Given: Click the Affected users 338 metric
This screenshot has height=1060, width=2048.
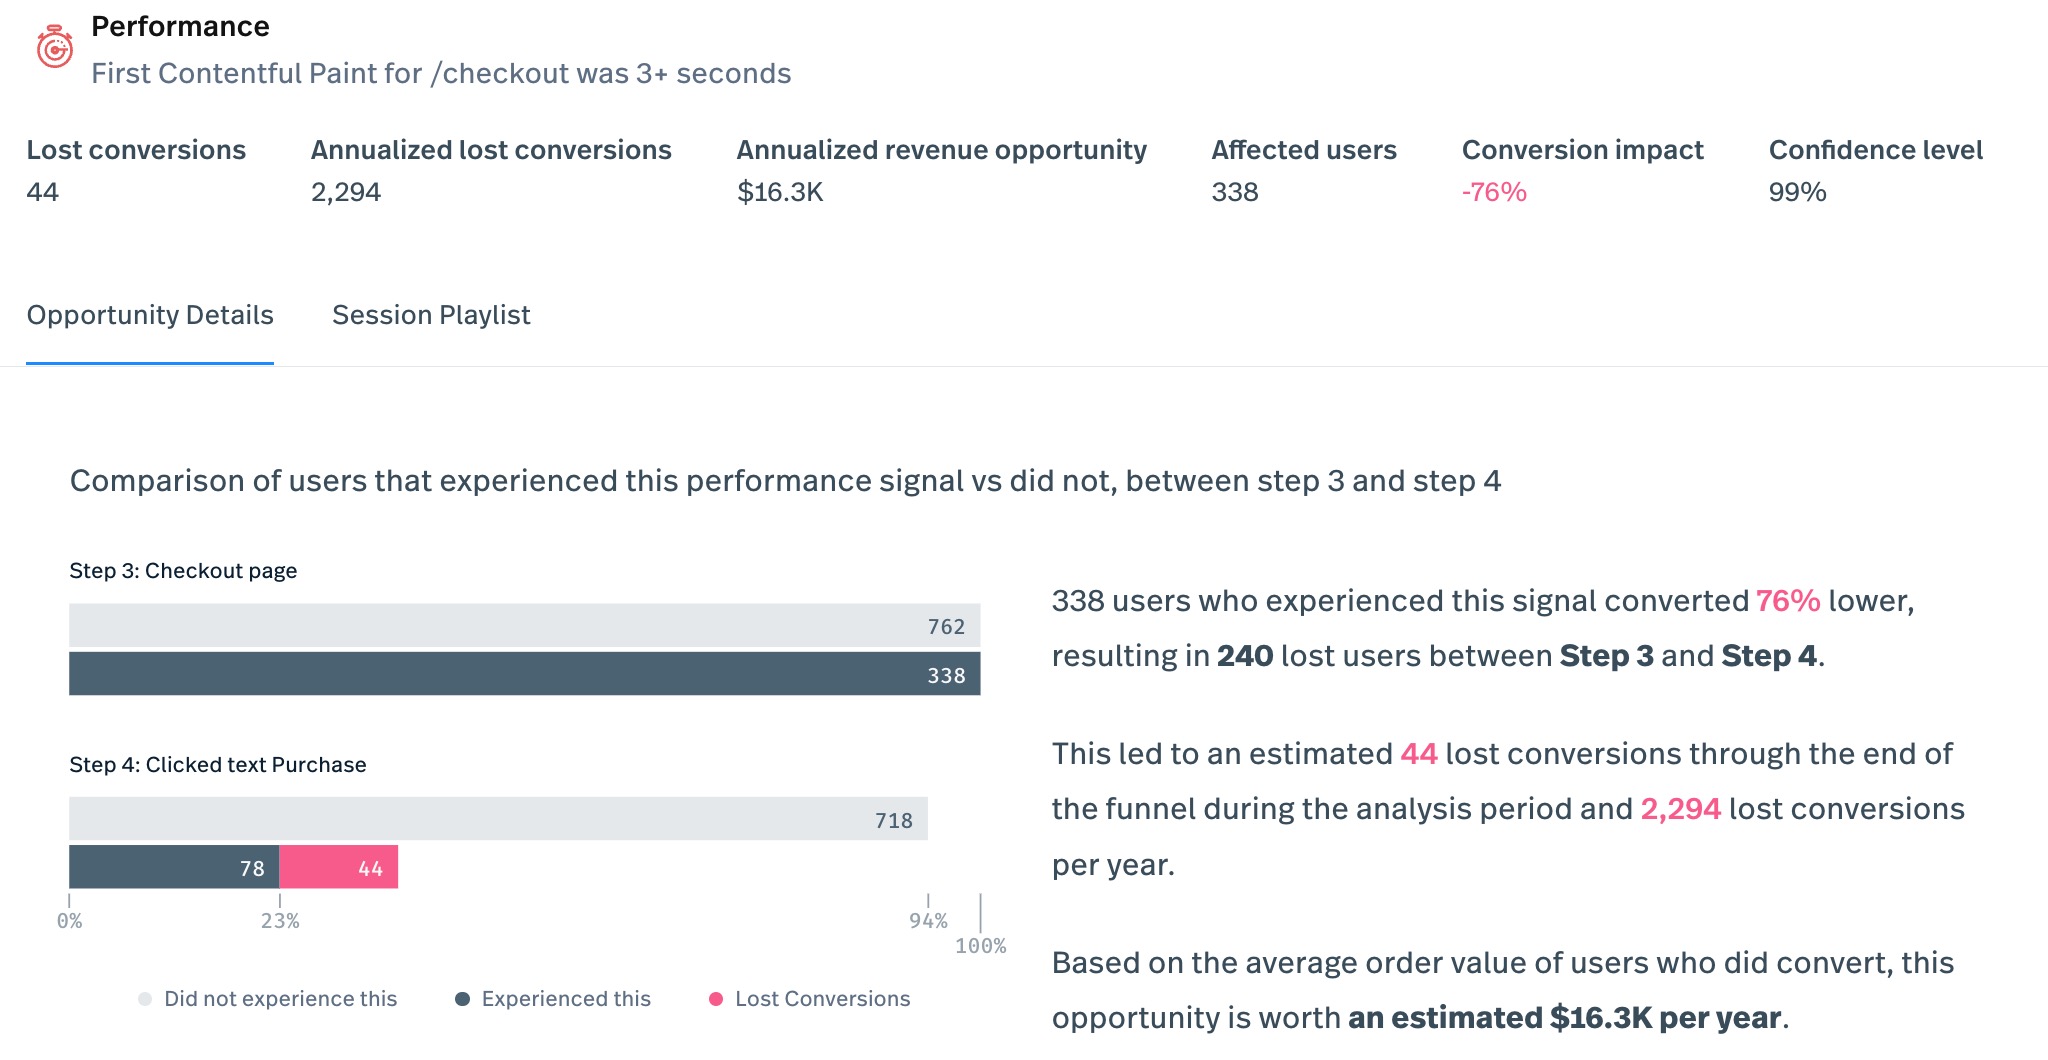Looking at the screenshot, I should point(1235,192).
